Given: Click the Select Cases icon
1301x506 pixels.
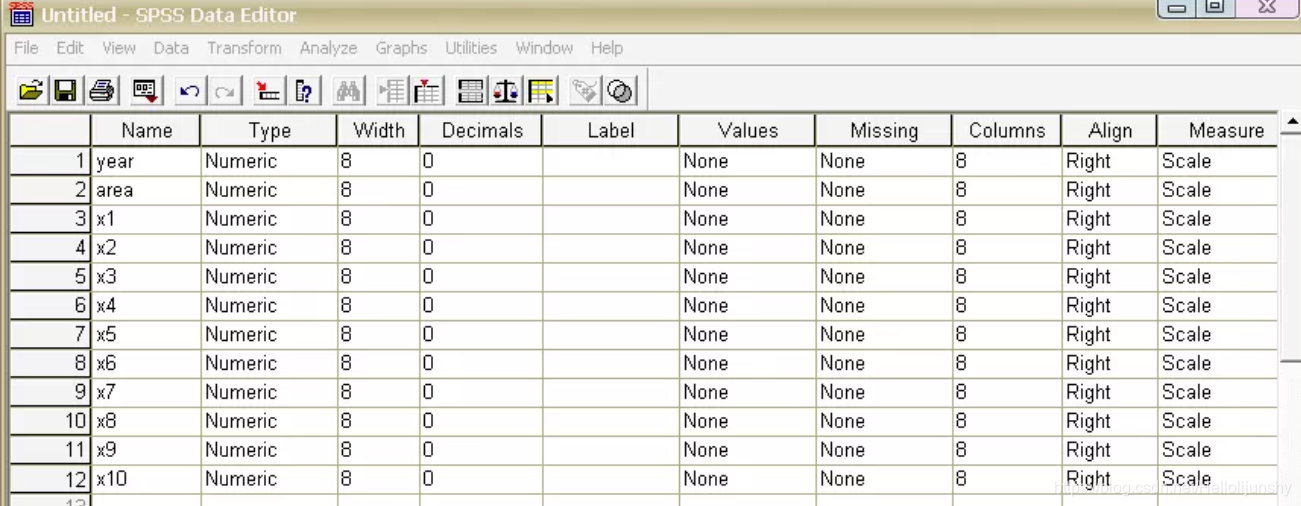Looking at the screenshot, I should click(542, 92).
